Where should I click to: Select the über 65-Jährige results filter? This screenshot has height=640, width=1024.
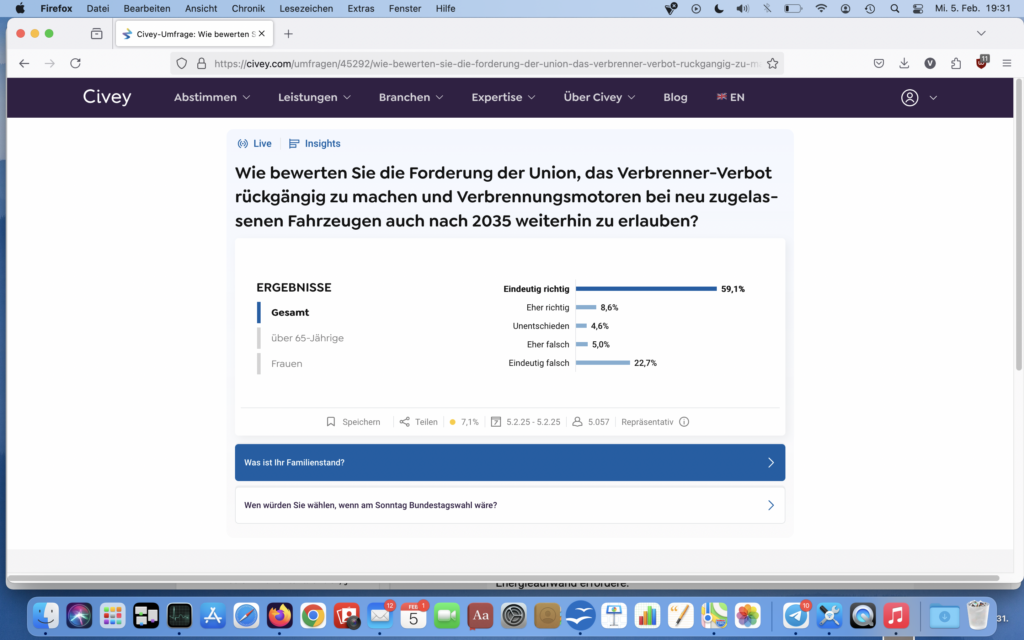tap(307, 338)
